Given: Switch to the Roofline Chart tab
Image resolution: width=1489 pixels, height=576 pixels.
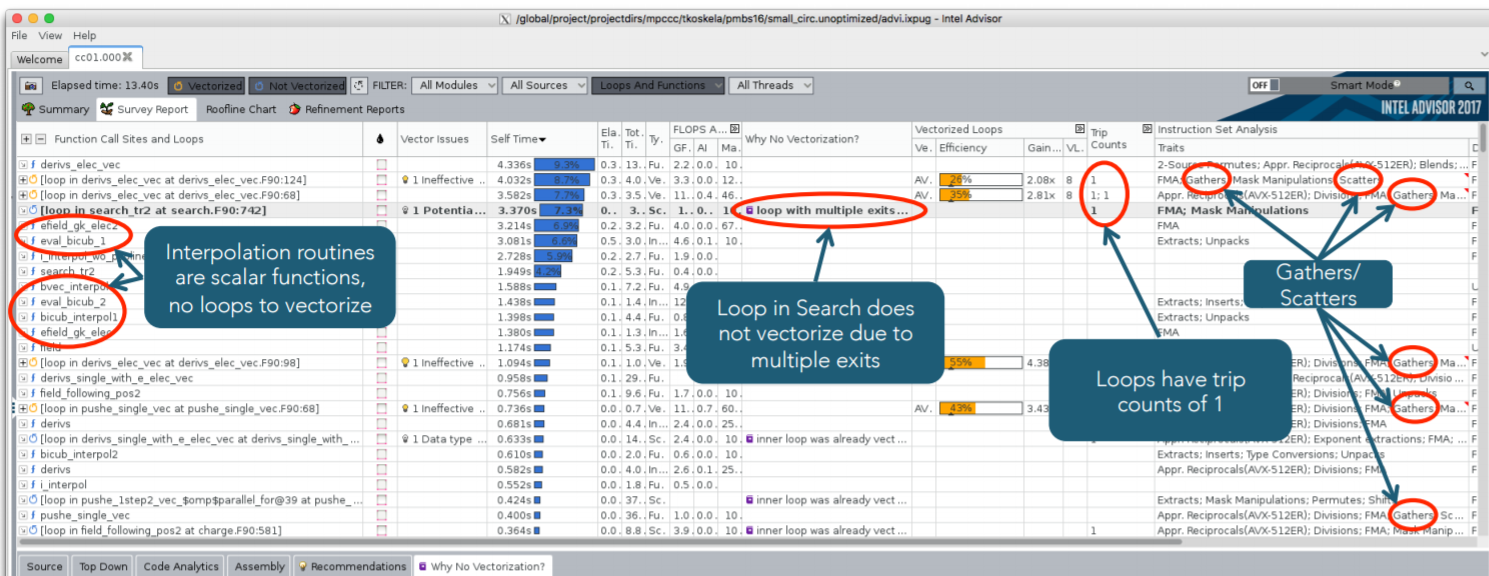Looking at the screenshot, I should click(241, 109).
